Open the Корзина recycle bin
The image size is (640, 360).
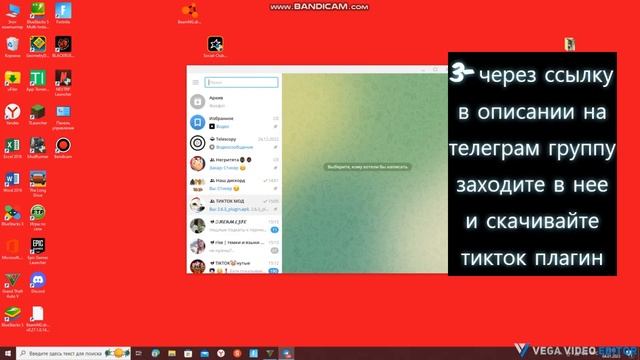tap(12, 47)
